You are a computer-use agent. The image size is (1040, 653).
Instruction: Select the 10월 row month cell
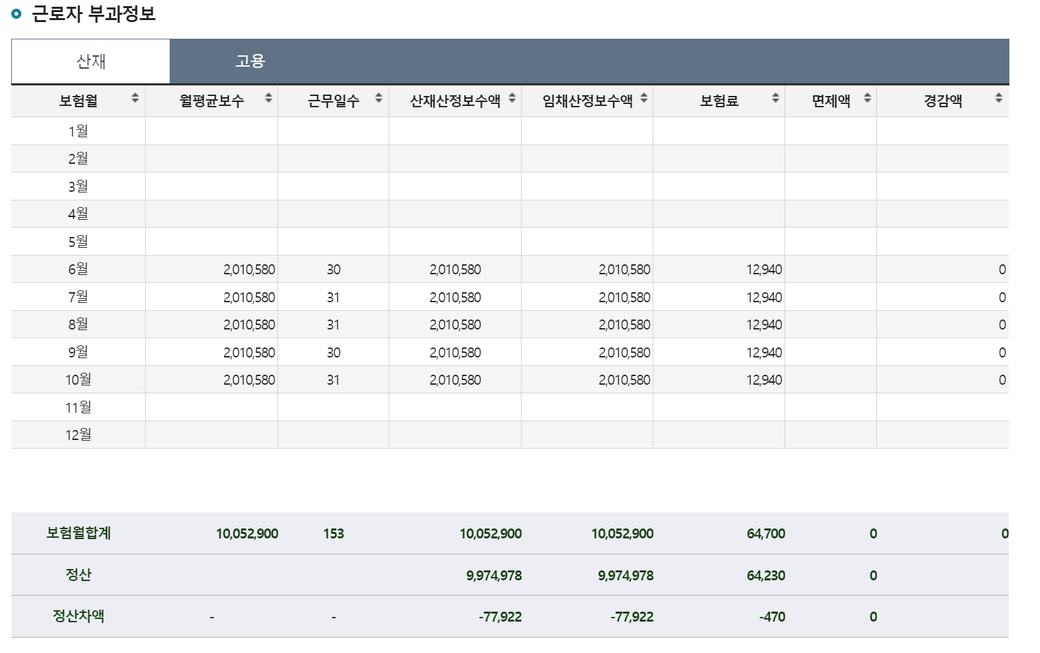[78, 380]
